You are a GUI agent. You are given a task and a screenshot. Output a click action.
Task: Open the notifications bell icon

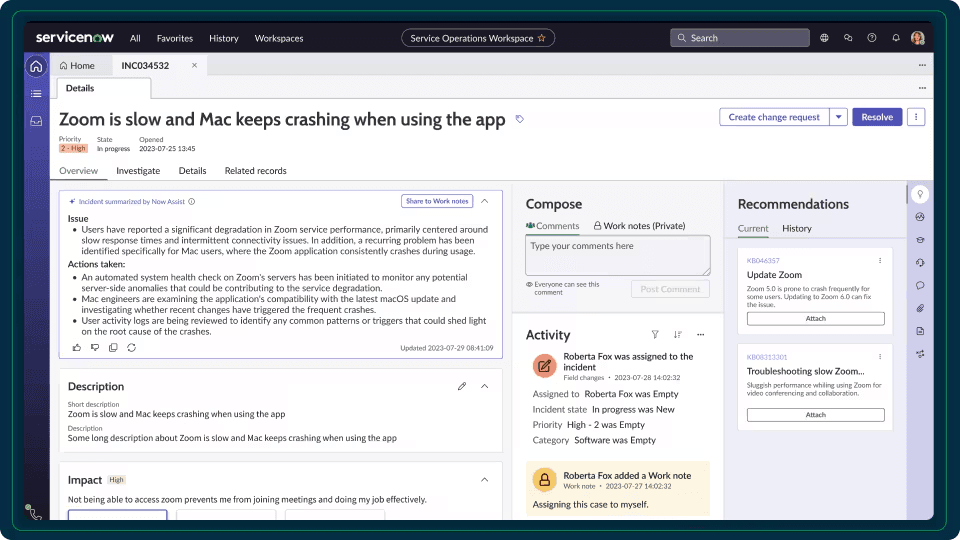point(895,38)
